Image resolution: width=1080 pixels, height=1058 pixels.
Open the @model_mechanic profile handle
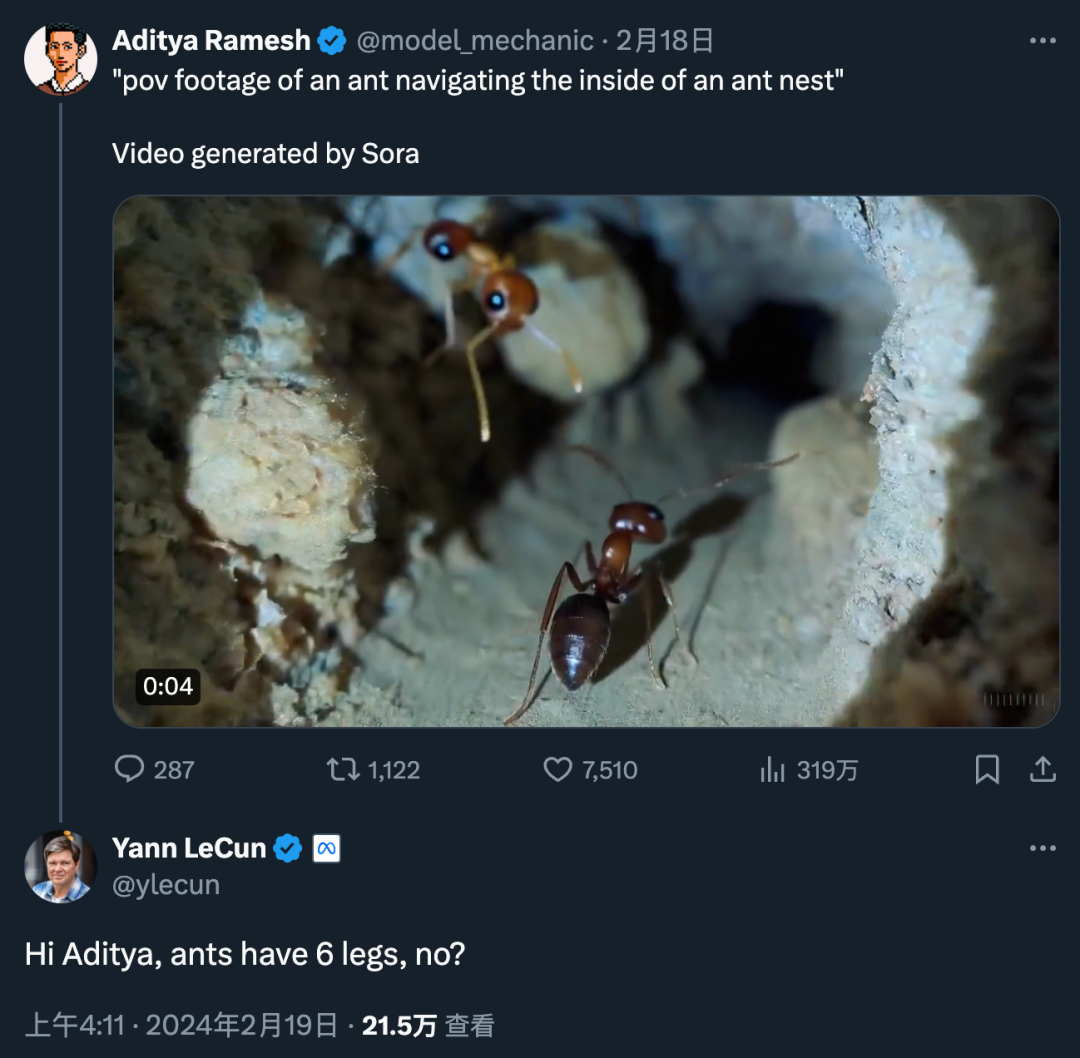[x=474, y=40]
